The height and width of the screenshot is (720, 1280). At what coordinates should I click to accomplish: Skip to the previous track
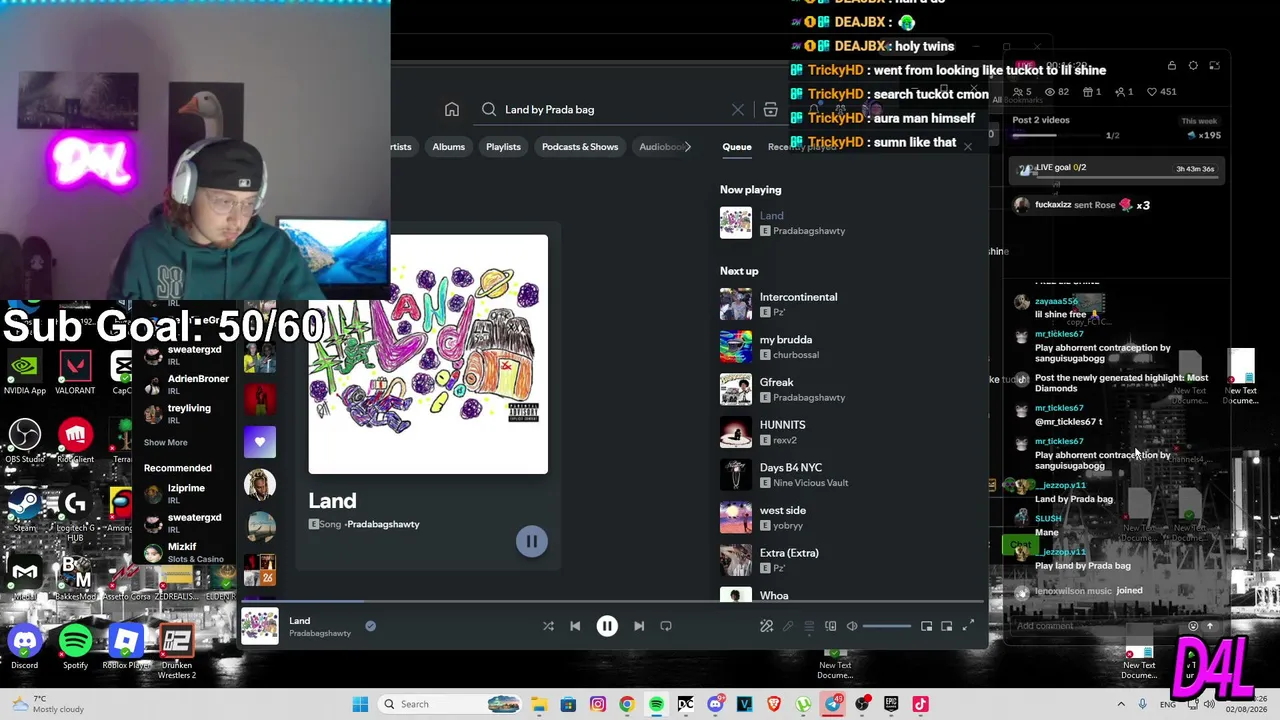tap(575, 626)
